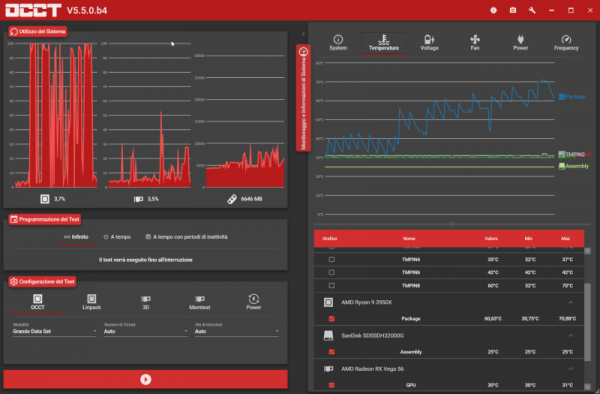Click the scrollbar down arrow in sensor table
Screen dimensions: 600x394
587,386
